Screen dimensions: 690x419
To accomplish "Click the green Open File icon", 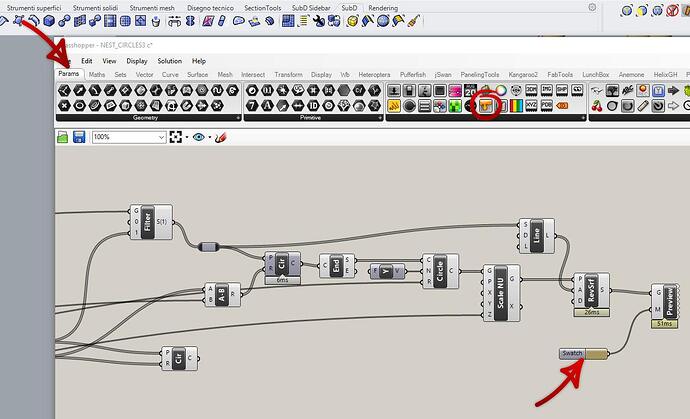I will click(62, 137).
